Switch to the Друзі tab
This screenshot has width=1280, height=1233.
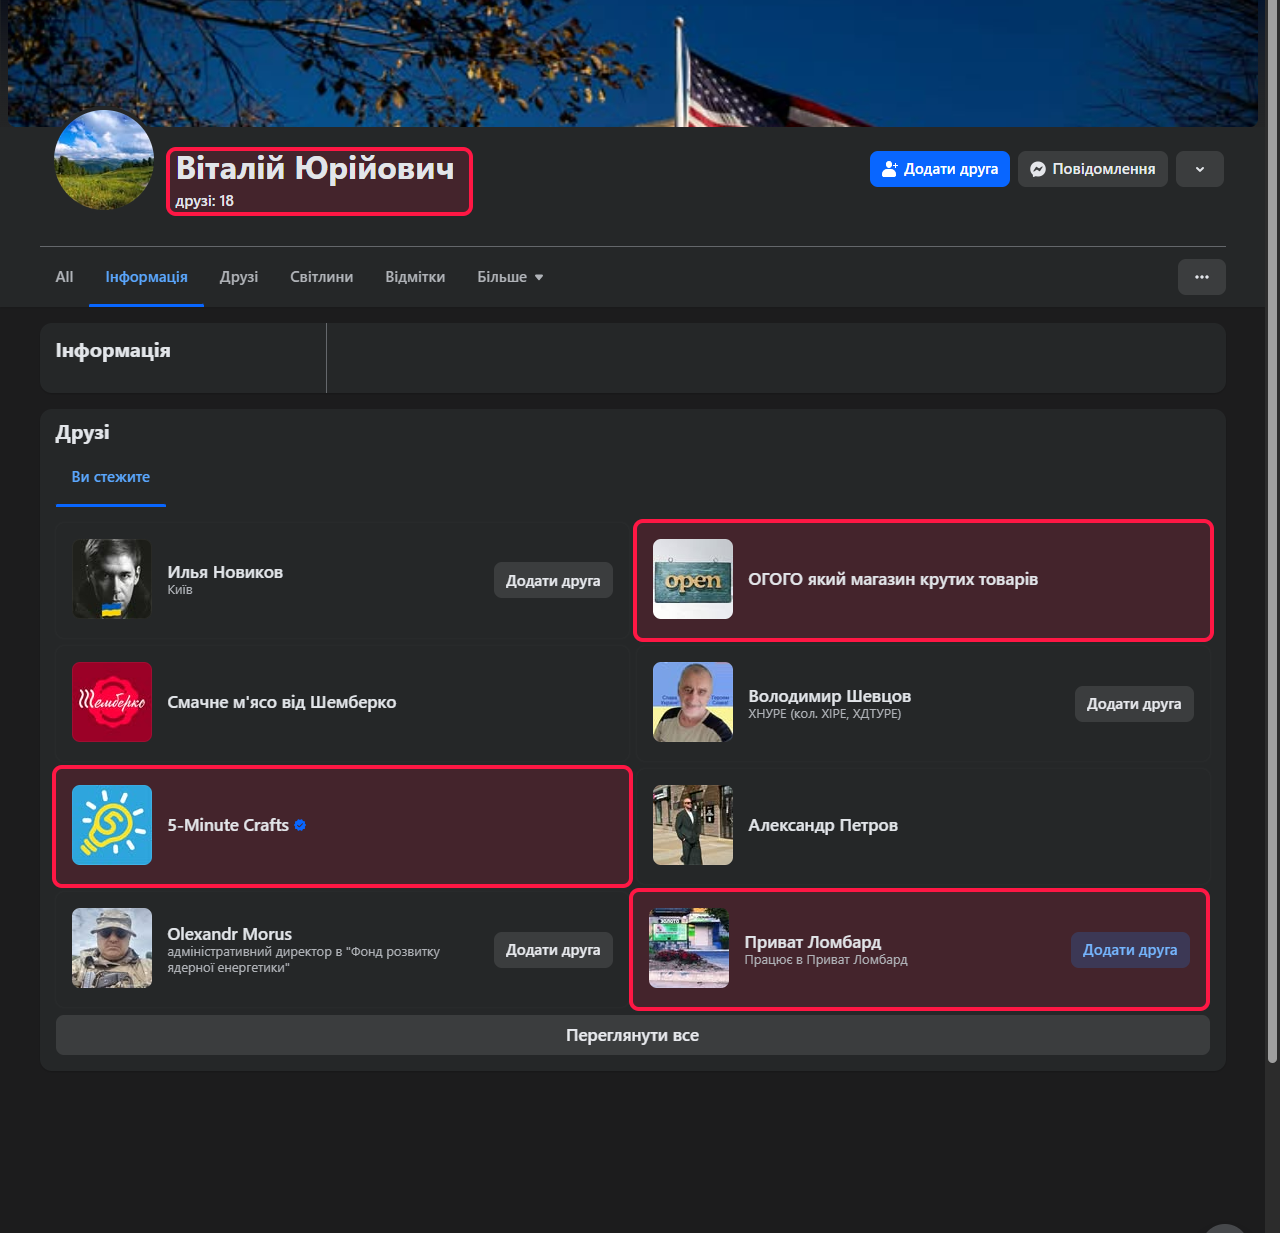point(239,277)
